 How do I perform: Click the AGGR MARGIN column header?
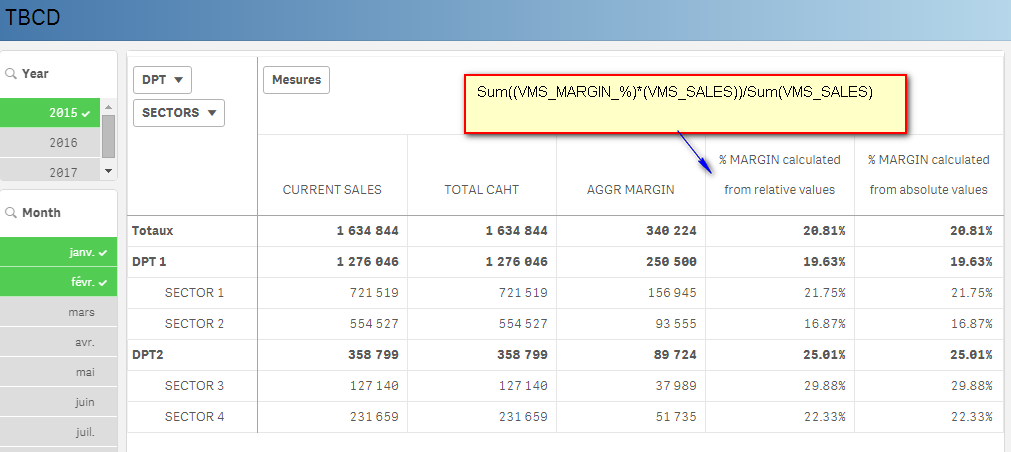pos(630,190)
